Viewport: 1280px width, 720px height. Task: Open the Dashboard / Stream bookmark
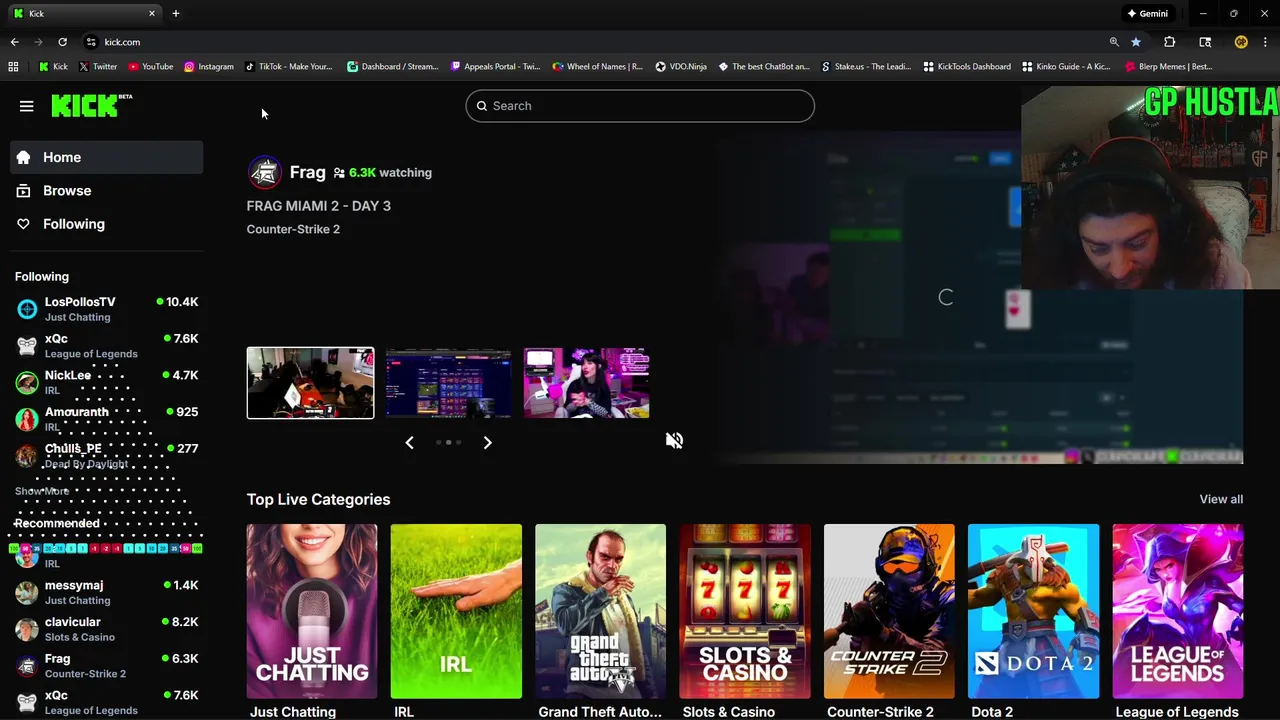pyautogui.click(x=393, y=67)
